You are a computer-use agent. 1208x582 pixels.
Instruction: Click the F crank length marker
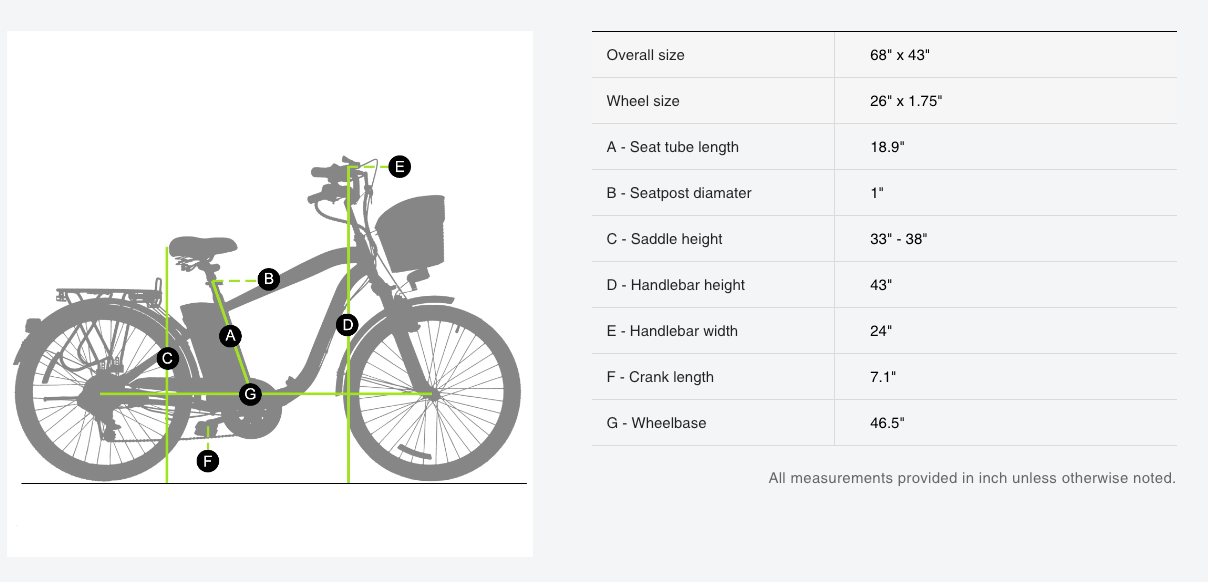(x=207, y=461)
